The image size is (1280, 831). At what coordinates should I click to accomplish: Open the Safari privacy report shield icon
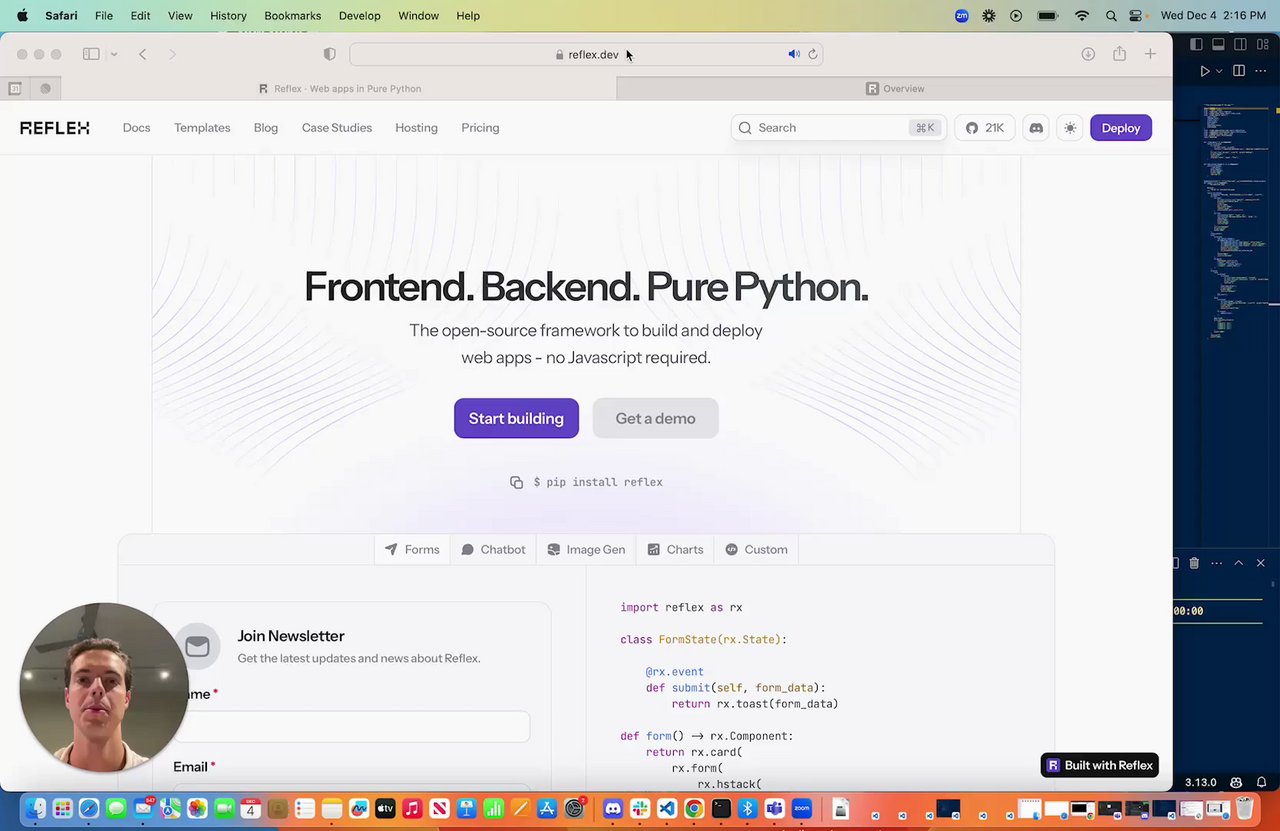click(329, 54)
